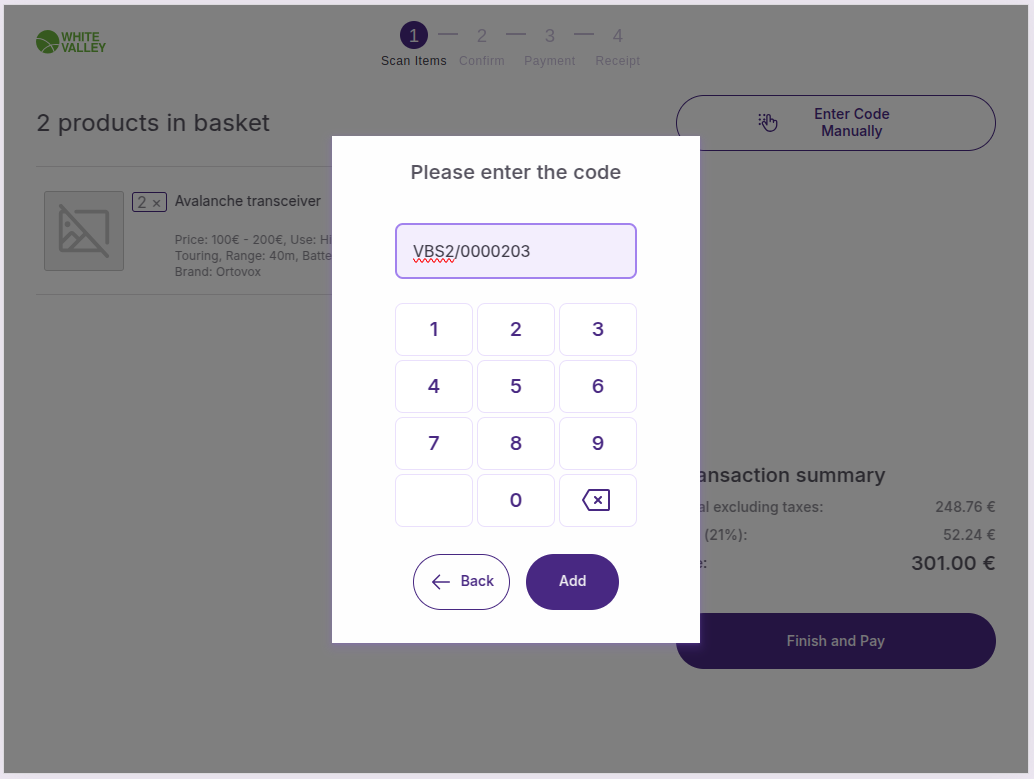The height and width of the screenshot is (779, 1034).
Task: Click the missing image placeholder icon
Action: [84, 231]
